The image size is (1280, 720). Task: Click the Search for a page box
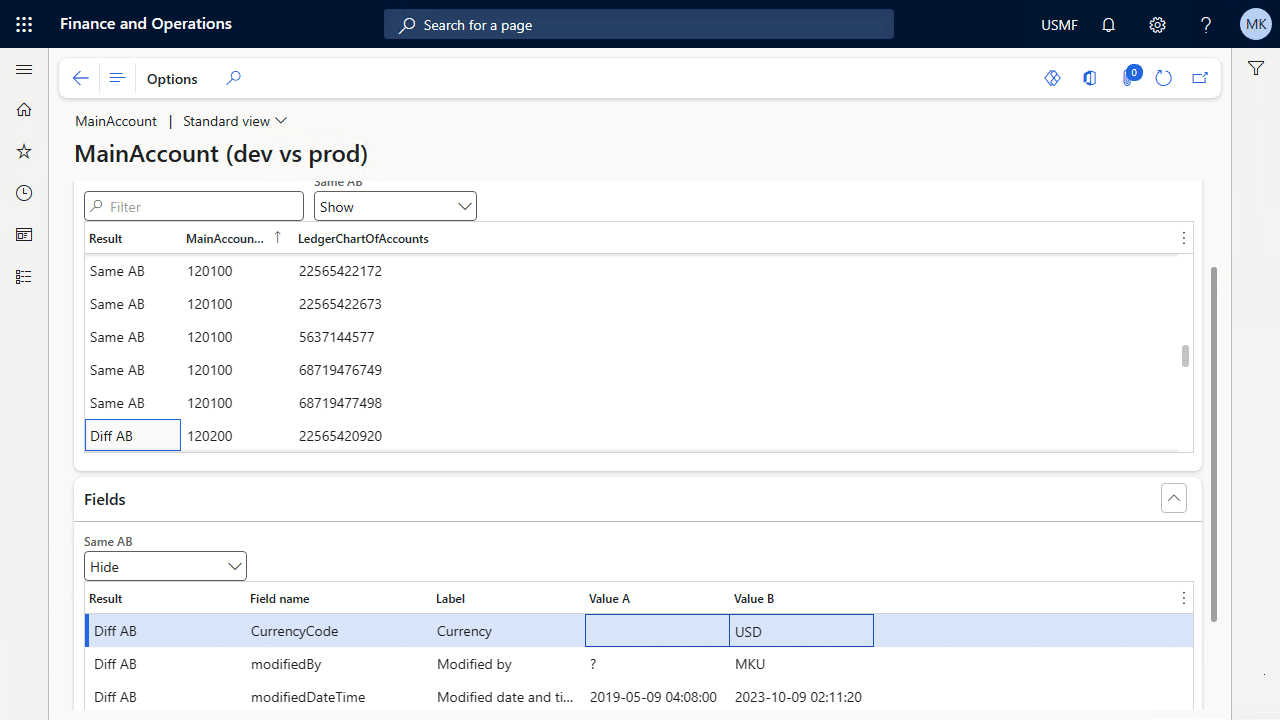pyautogui.click(x=639, y=25)
